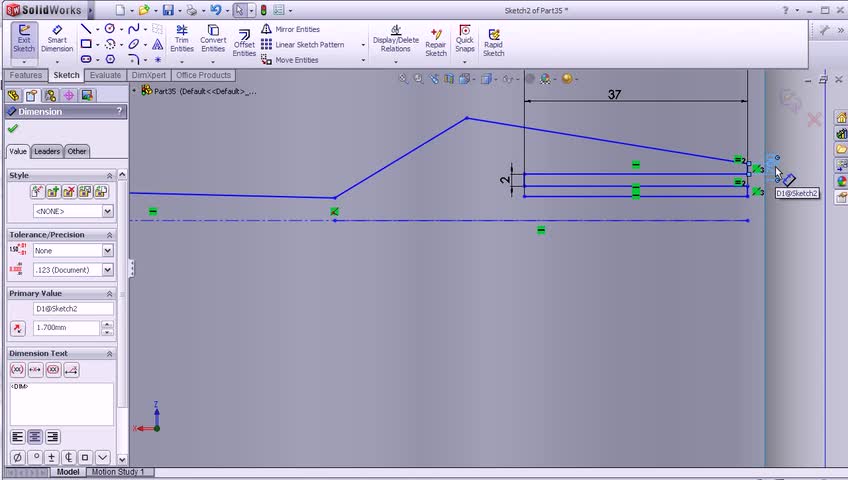This screenshot has width=848, height=480.
Task: Select the Spline sketch tool
Action: click(134, 28)
